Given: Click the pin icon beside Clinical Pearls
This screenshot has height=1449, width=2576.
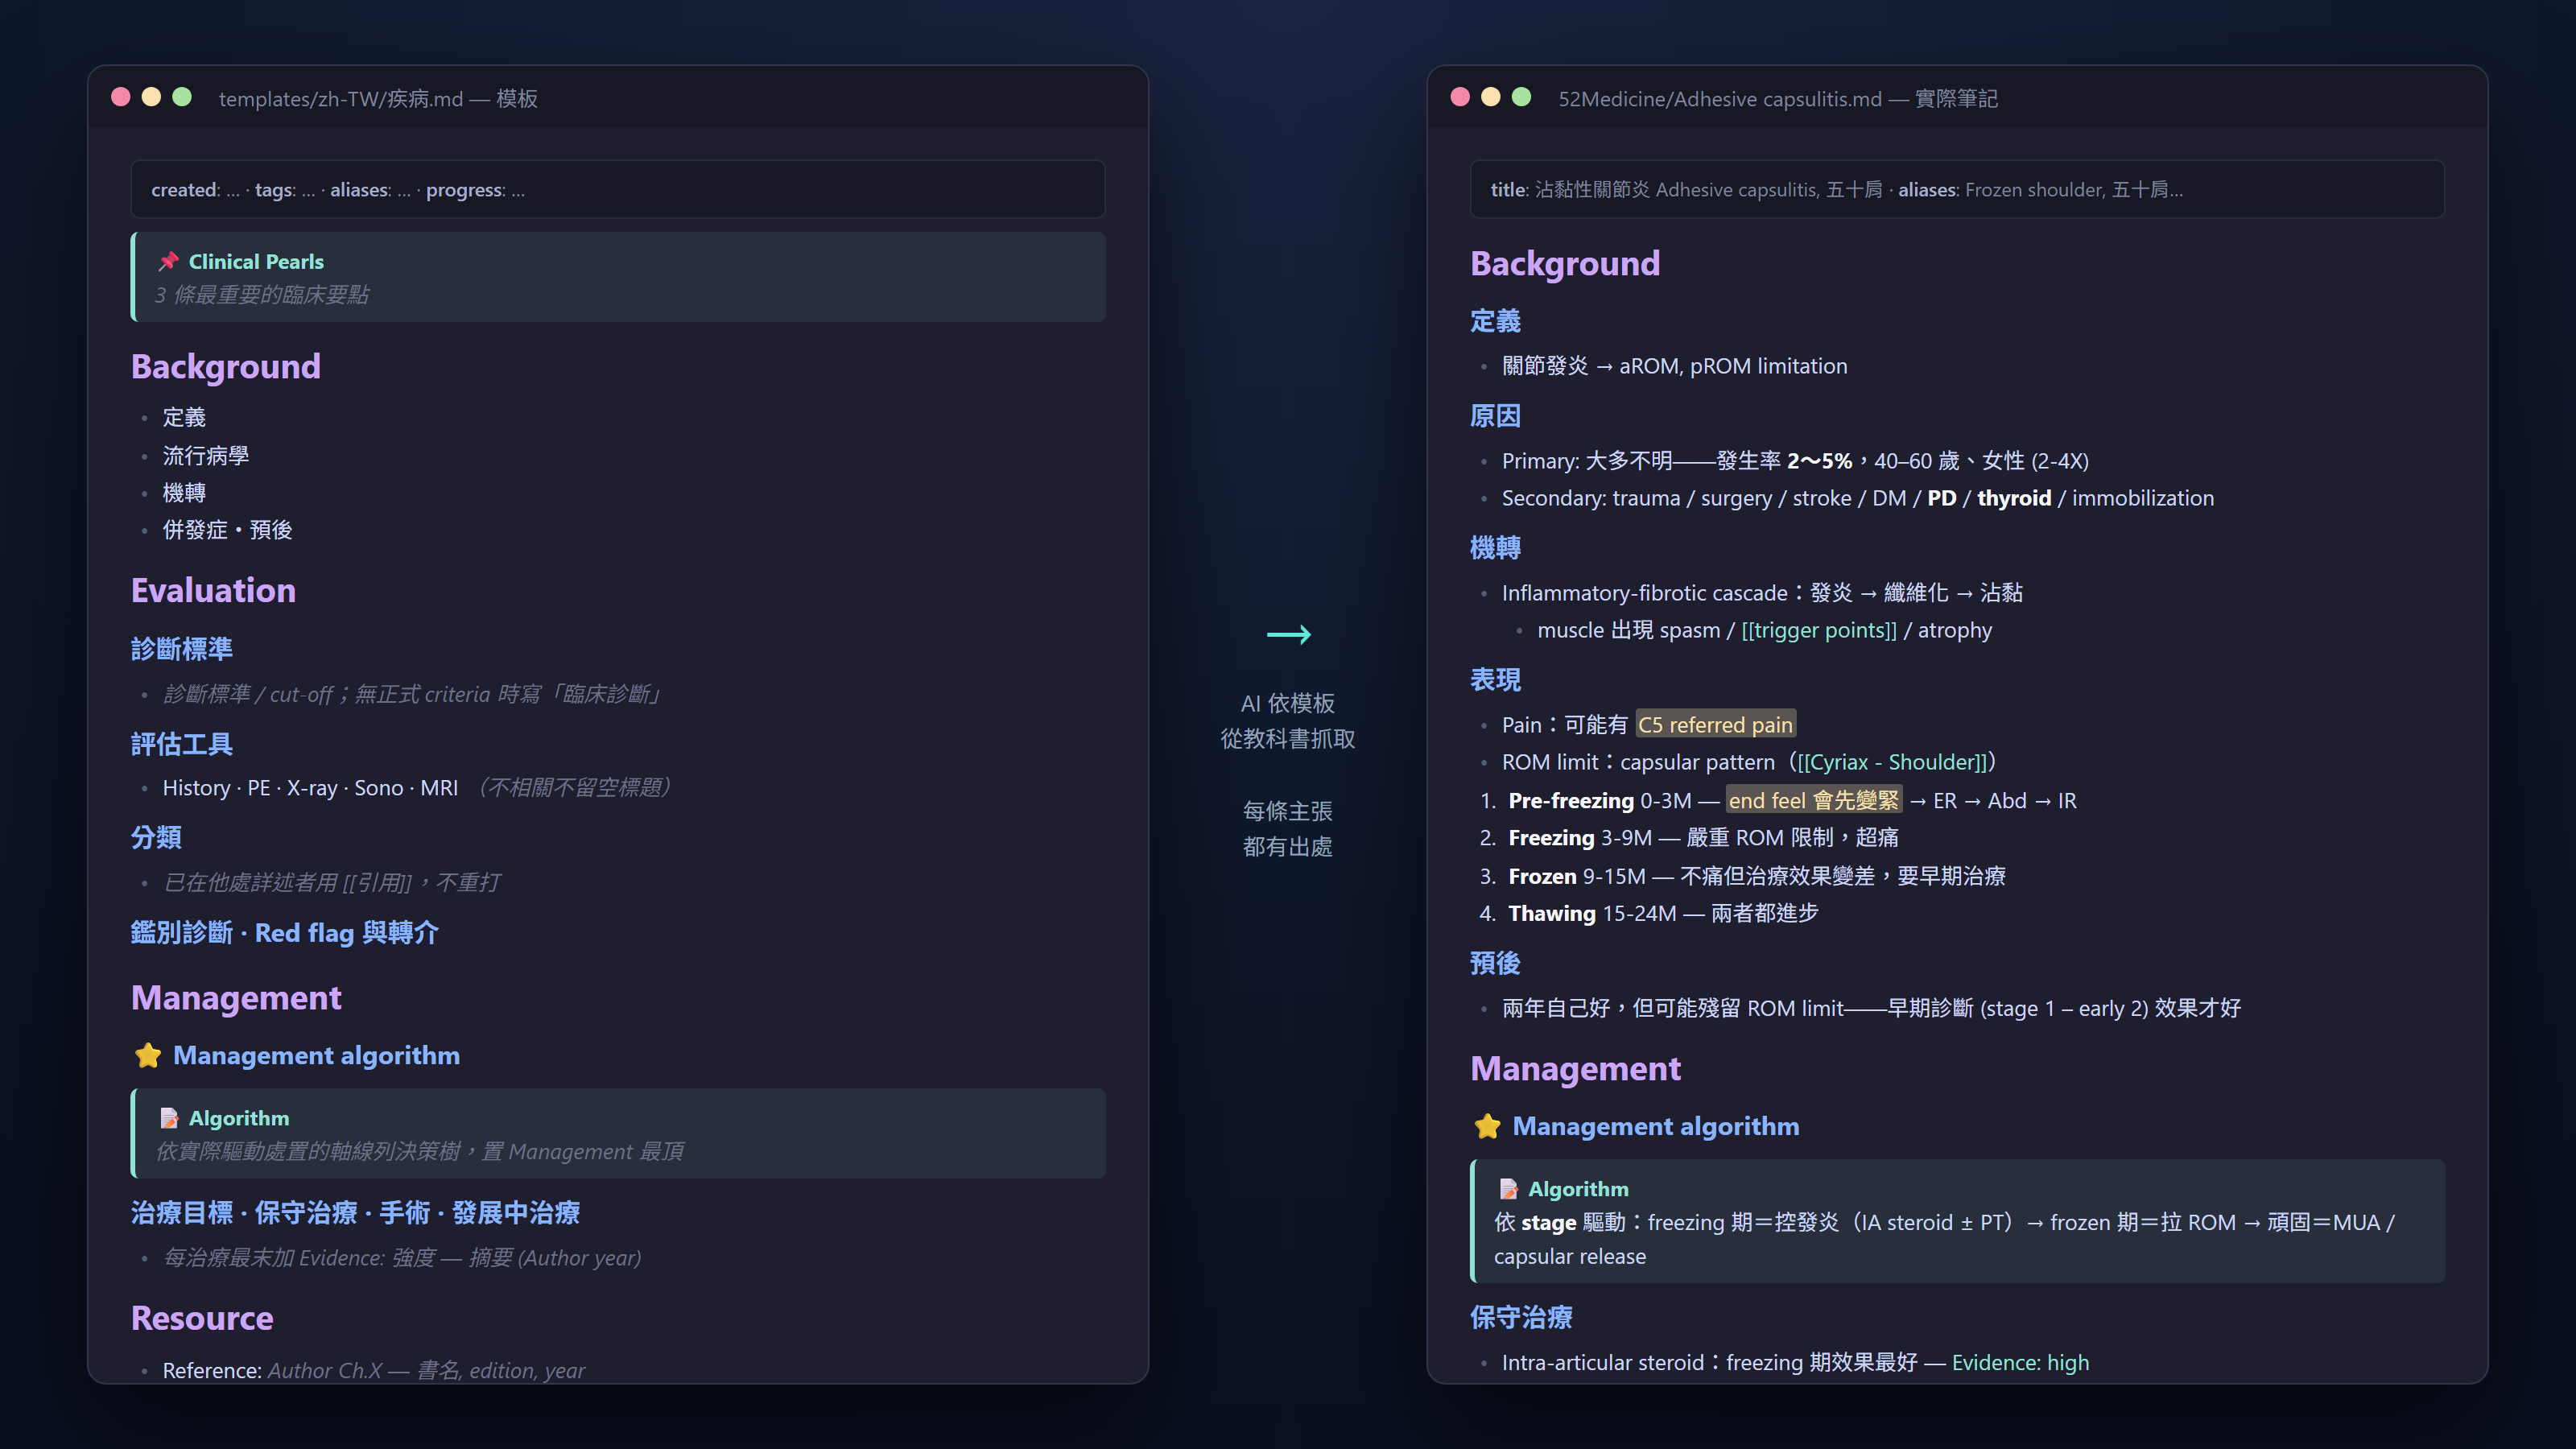Looking at the screenshot, I should (168, 261).
